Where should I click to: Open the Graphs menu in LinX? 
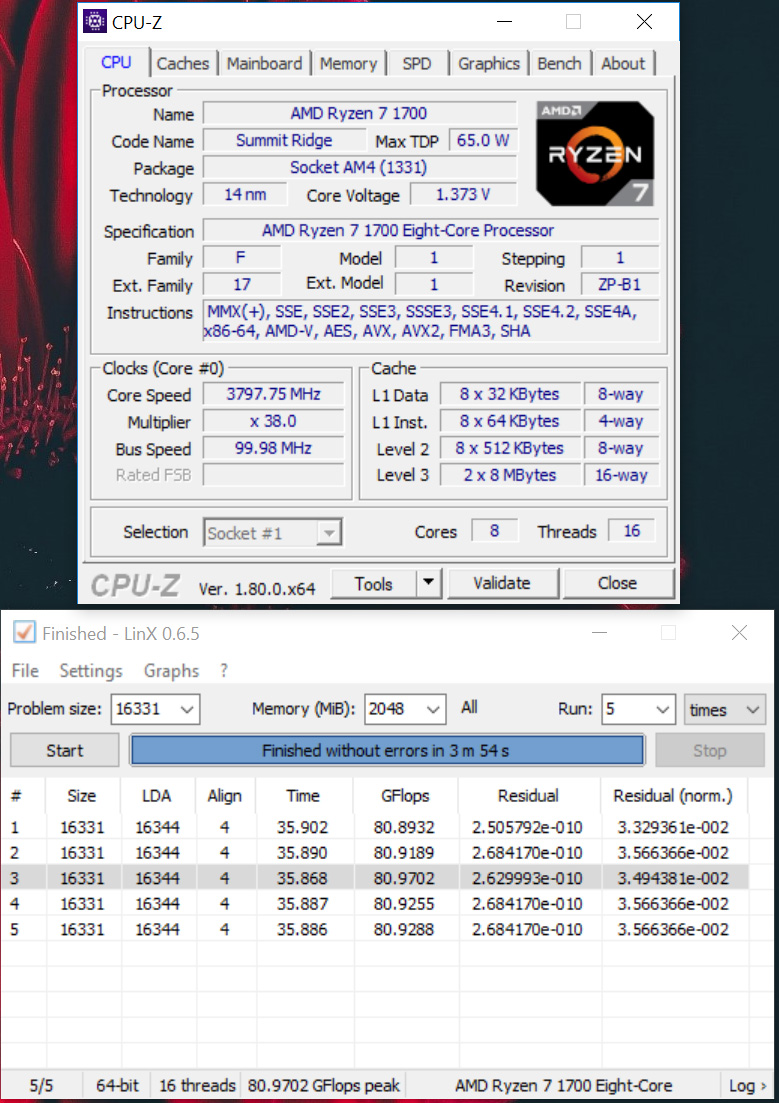[x=172, y=670]
